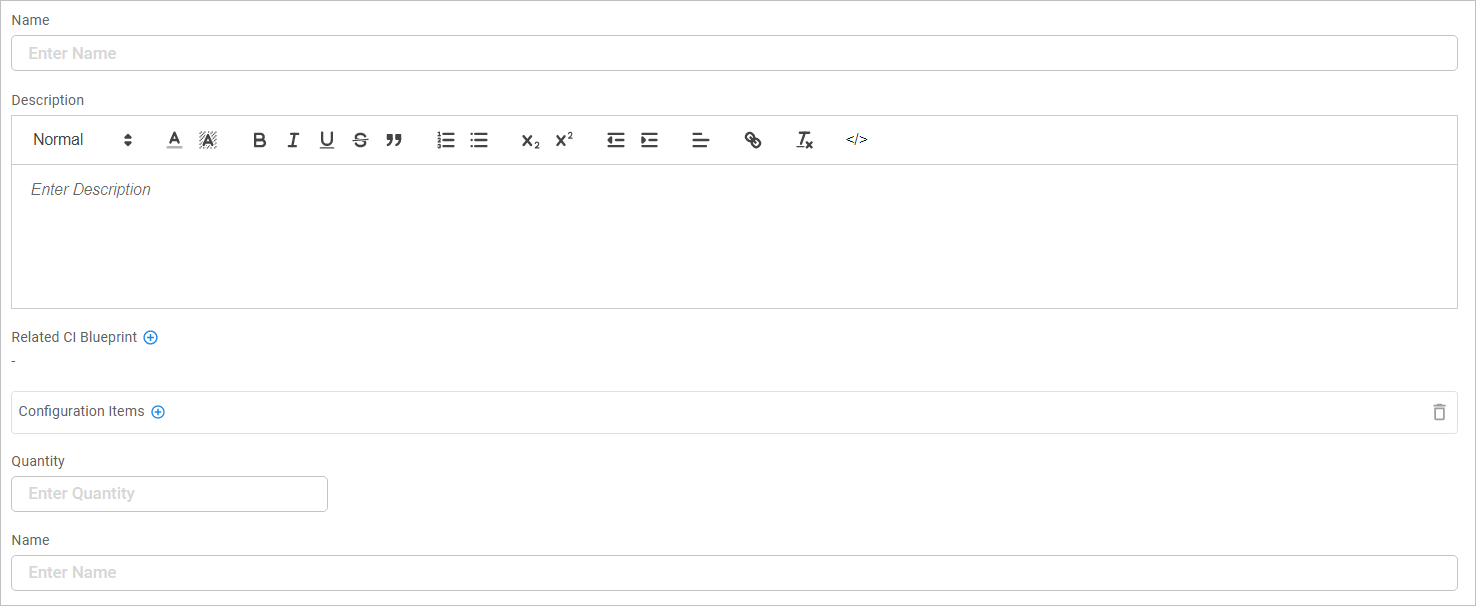Toggle strikethrough formatting
Image resolution: width=1476 pixels, height=606 pixels.
click(x=361, y=140)
